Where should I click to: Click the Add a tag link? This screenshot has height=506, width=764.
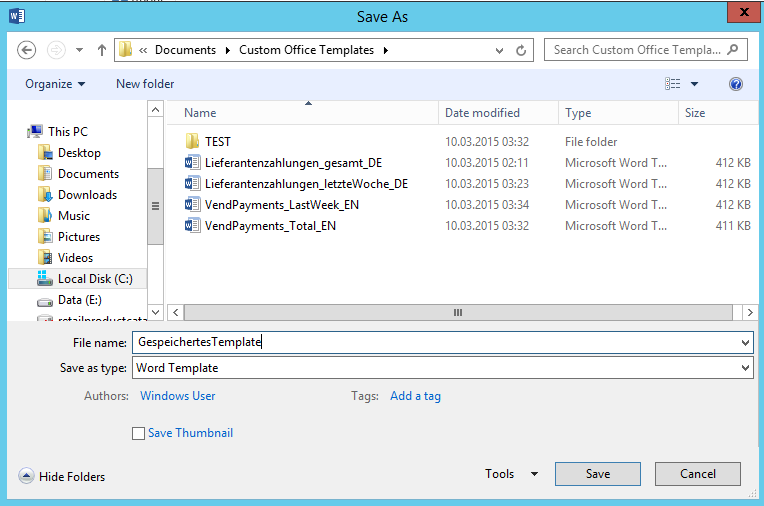coord(415,396)
